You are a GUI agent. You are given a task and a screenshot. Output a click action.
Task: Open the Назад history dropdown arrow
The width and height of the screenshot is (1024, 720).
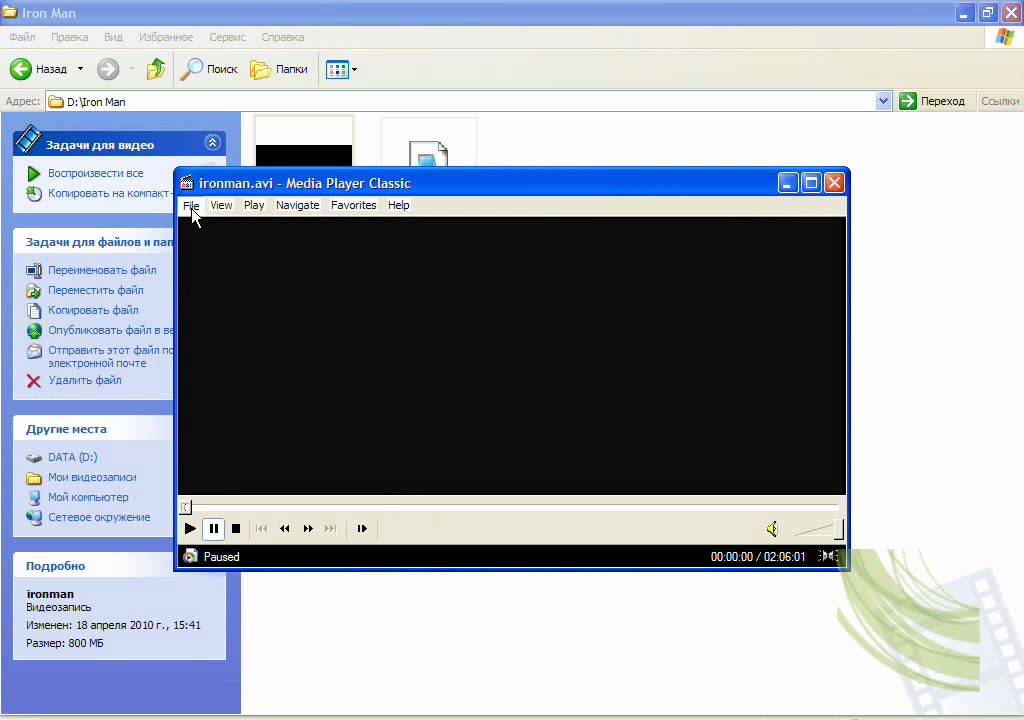coord(80,69)
